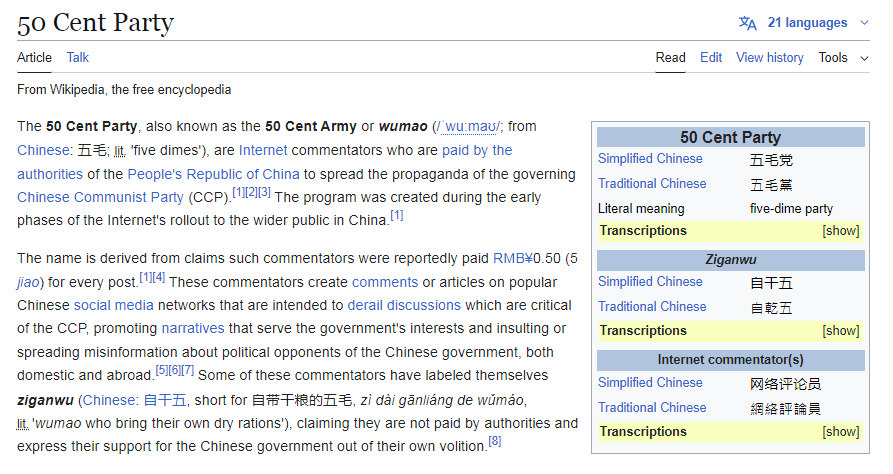Viewport: 893px width, 474px height.
Task: Follow the 自干五 Chinese link
Action: coord(165,401)
